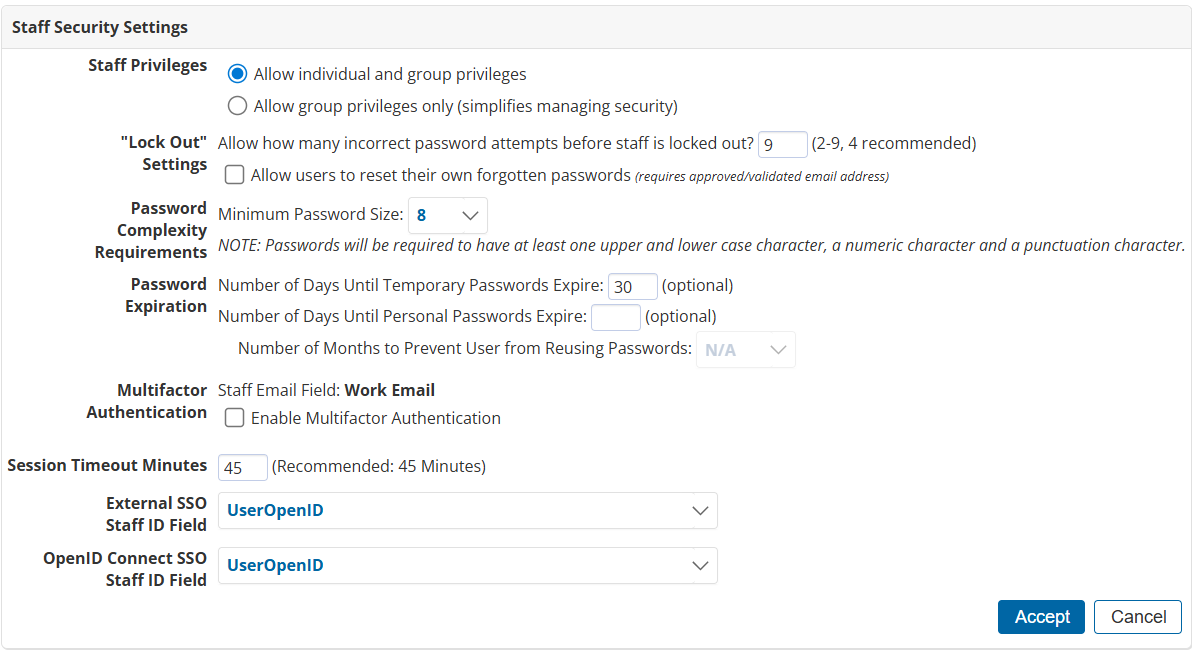The width and height of the screenshot is (1192, 650).
Task: Choose Allow group privileges only option
Action: (x=238, y=106)
